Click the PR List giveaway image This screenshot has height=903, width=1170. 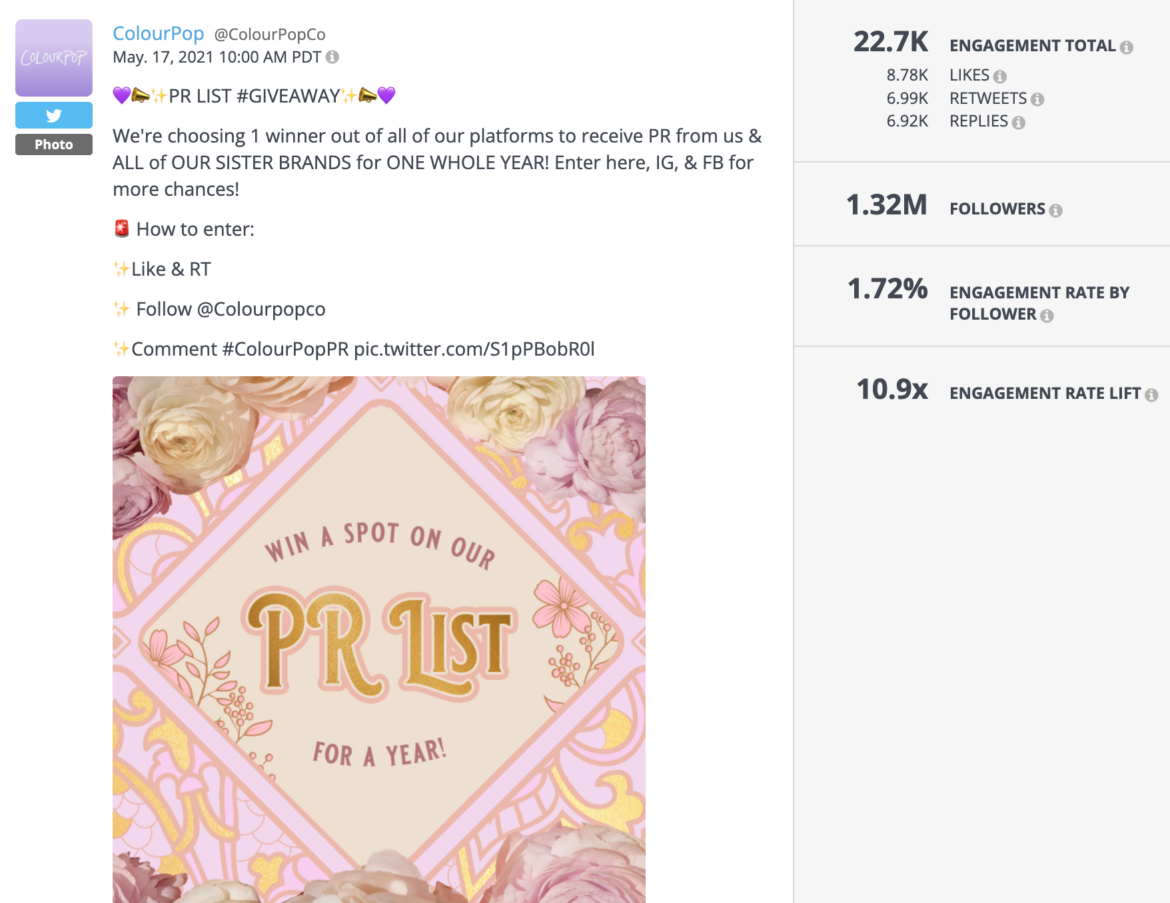click(379, 640)
